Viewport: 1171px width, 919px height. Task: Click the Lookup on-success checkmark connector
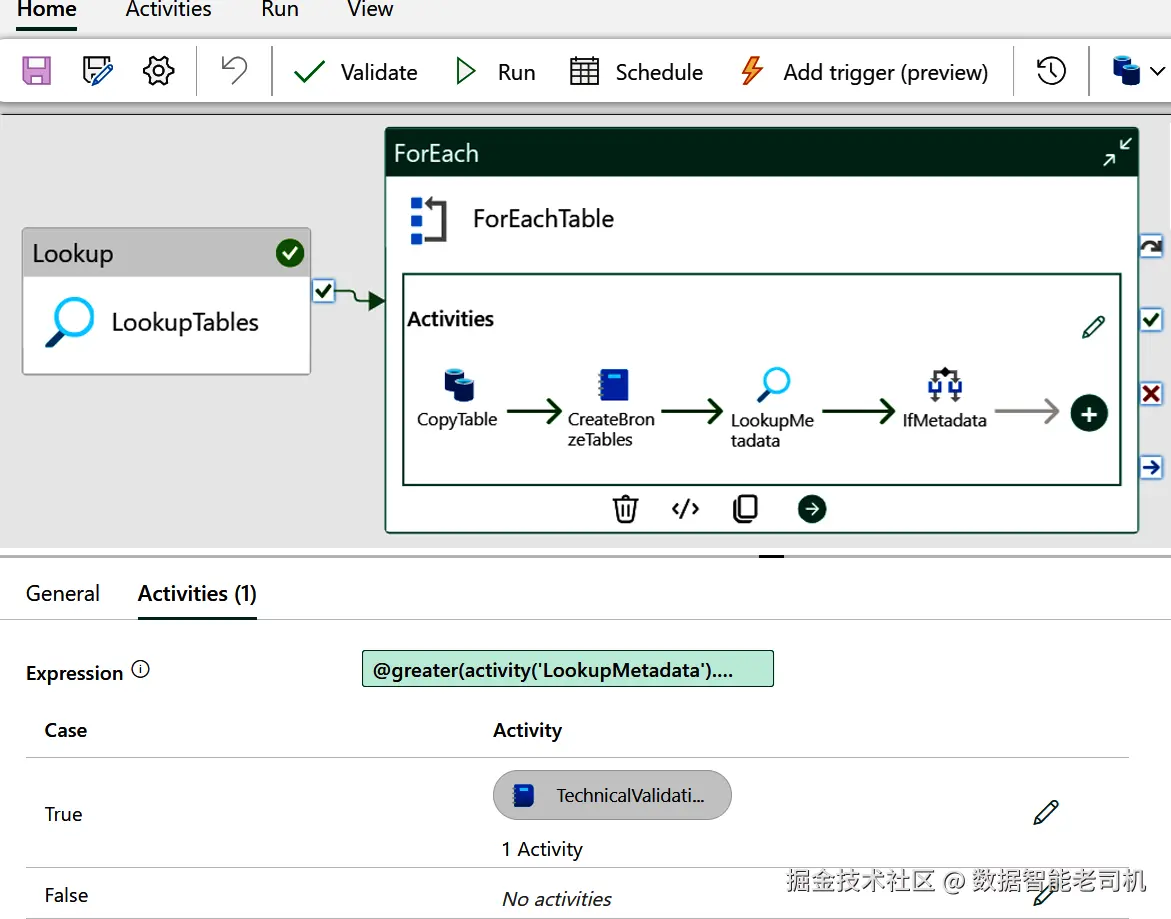[323, 291]
